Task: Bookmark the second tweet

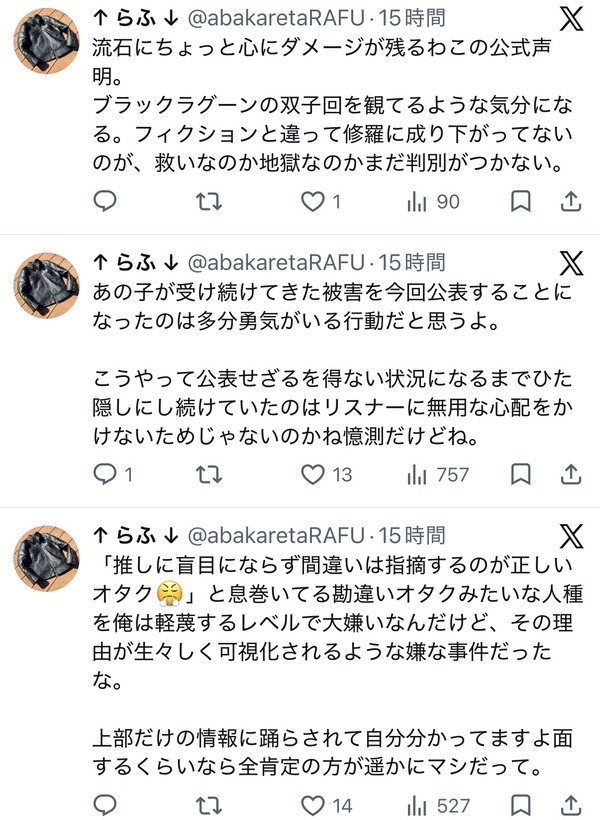Action: click(x=520, y=474)
